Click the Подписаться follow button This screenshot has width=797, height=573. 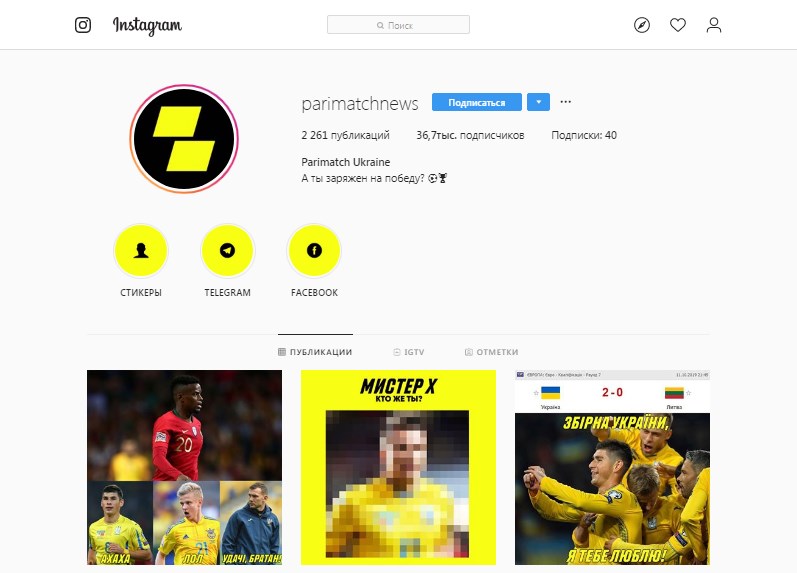[x=477, y=102]
